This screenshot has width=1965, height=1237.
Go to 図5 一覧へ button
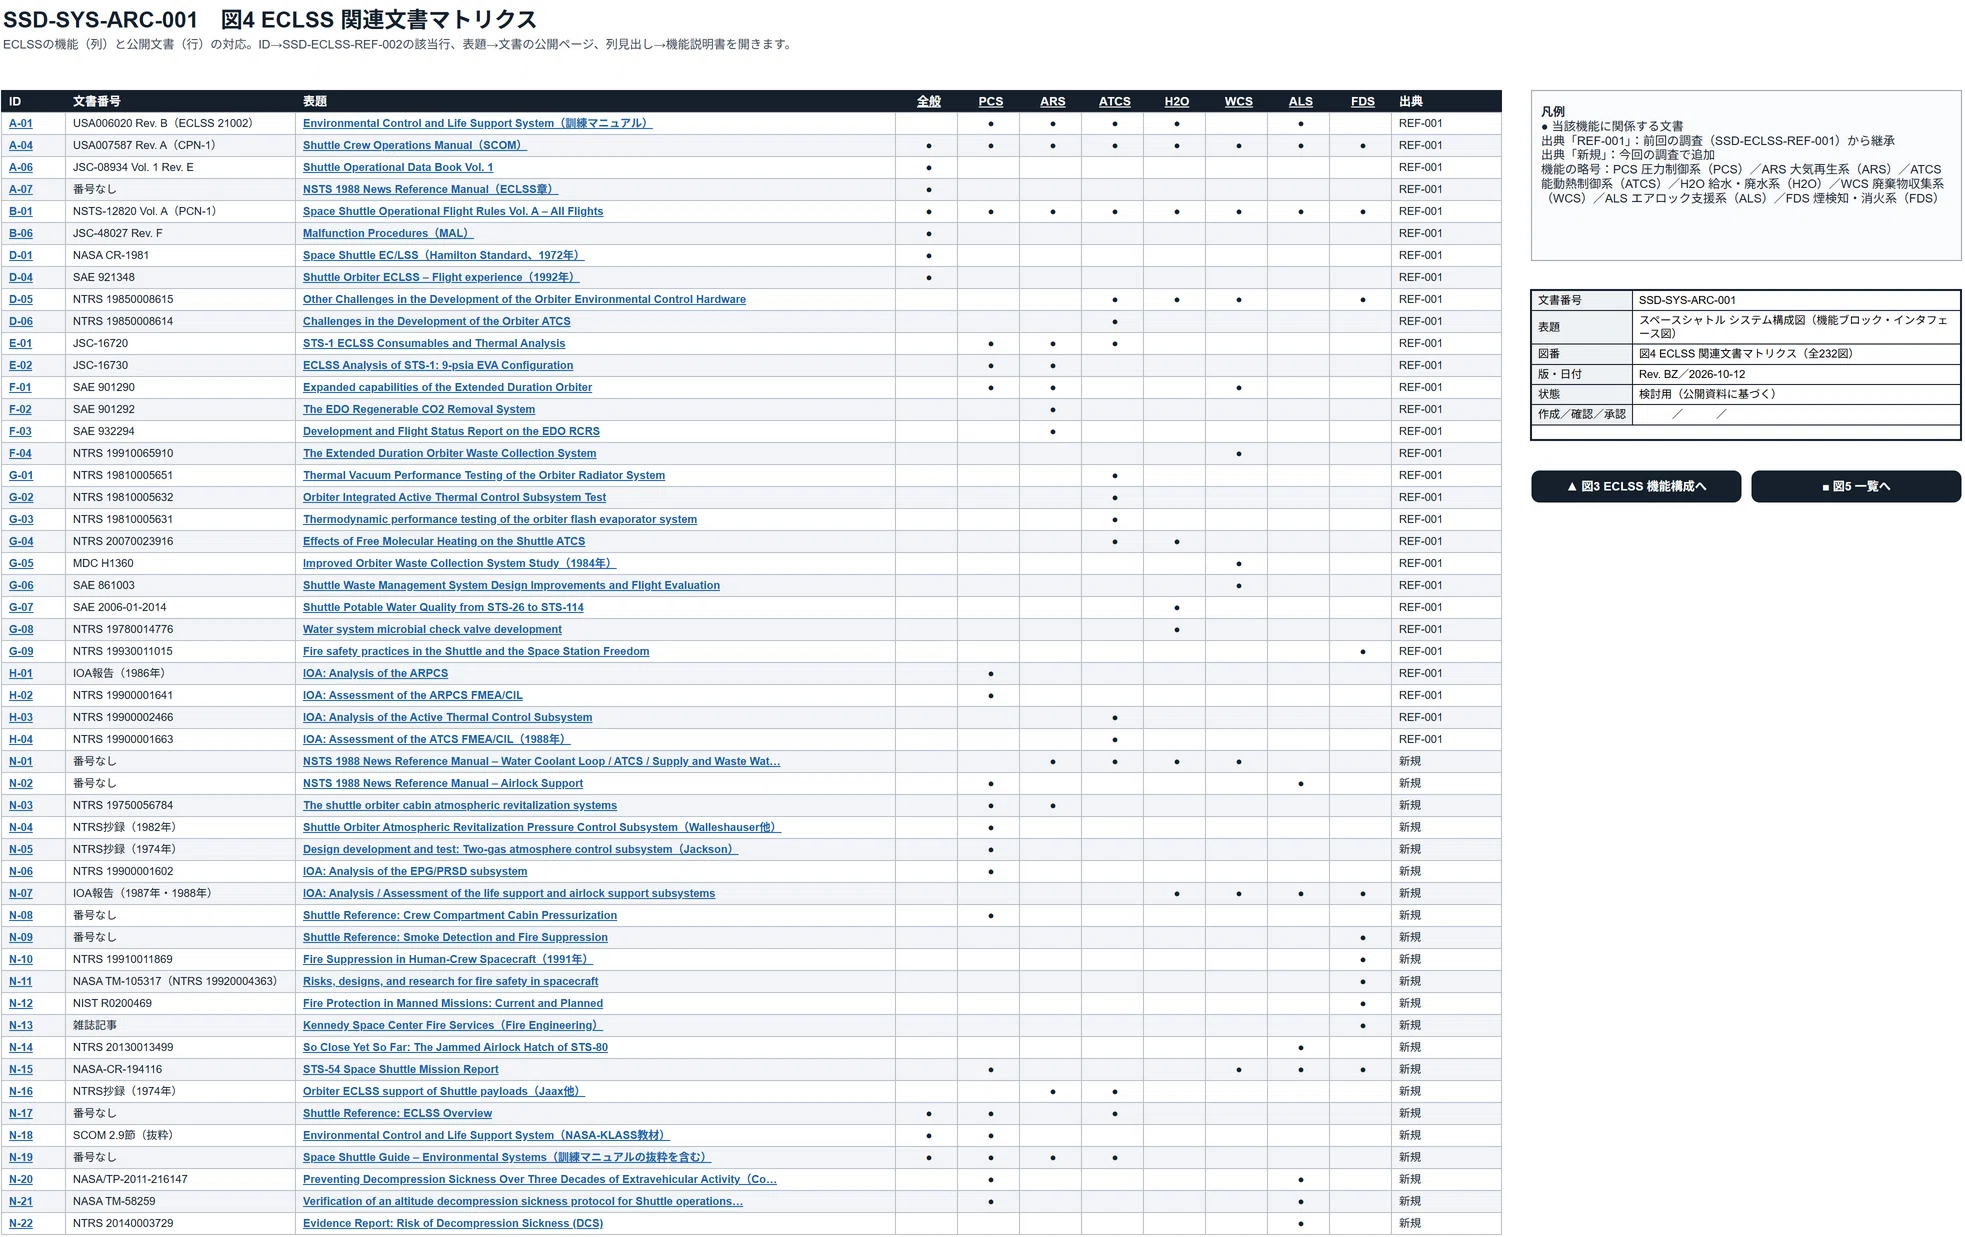pos(1855,486)
